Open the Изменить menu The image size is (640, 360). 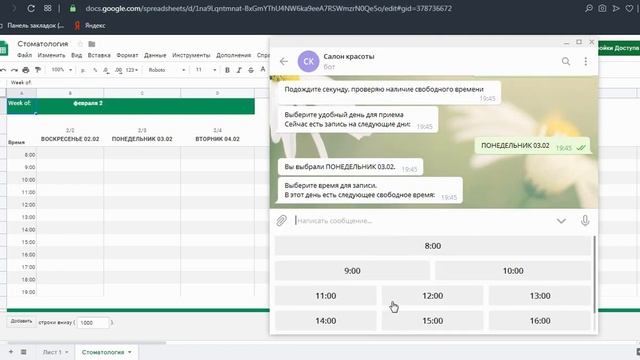pos(51,55)
